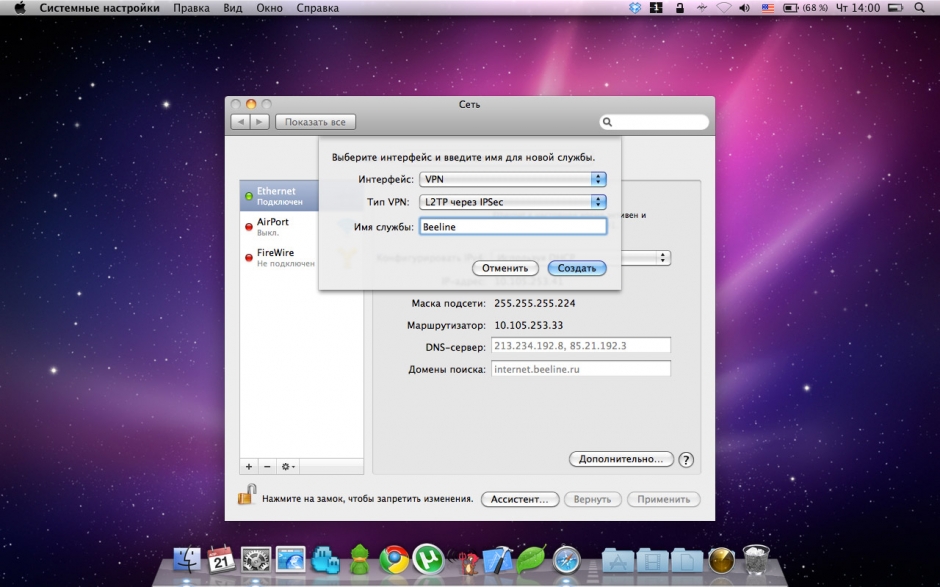Open Xcode from the Dock
Viewport: 940px width, 587px height.
pos(498,560)
